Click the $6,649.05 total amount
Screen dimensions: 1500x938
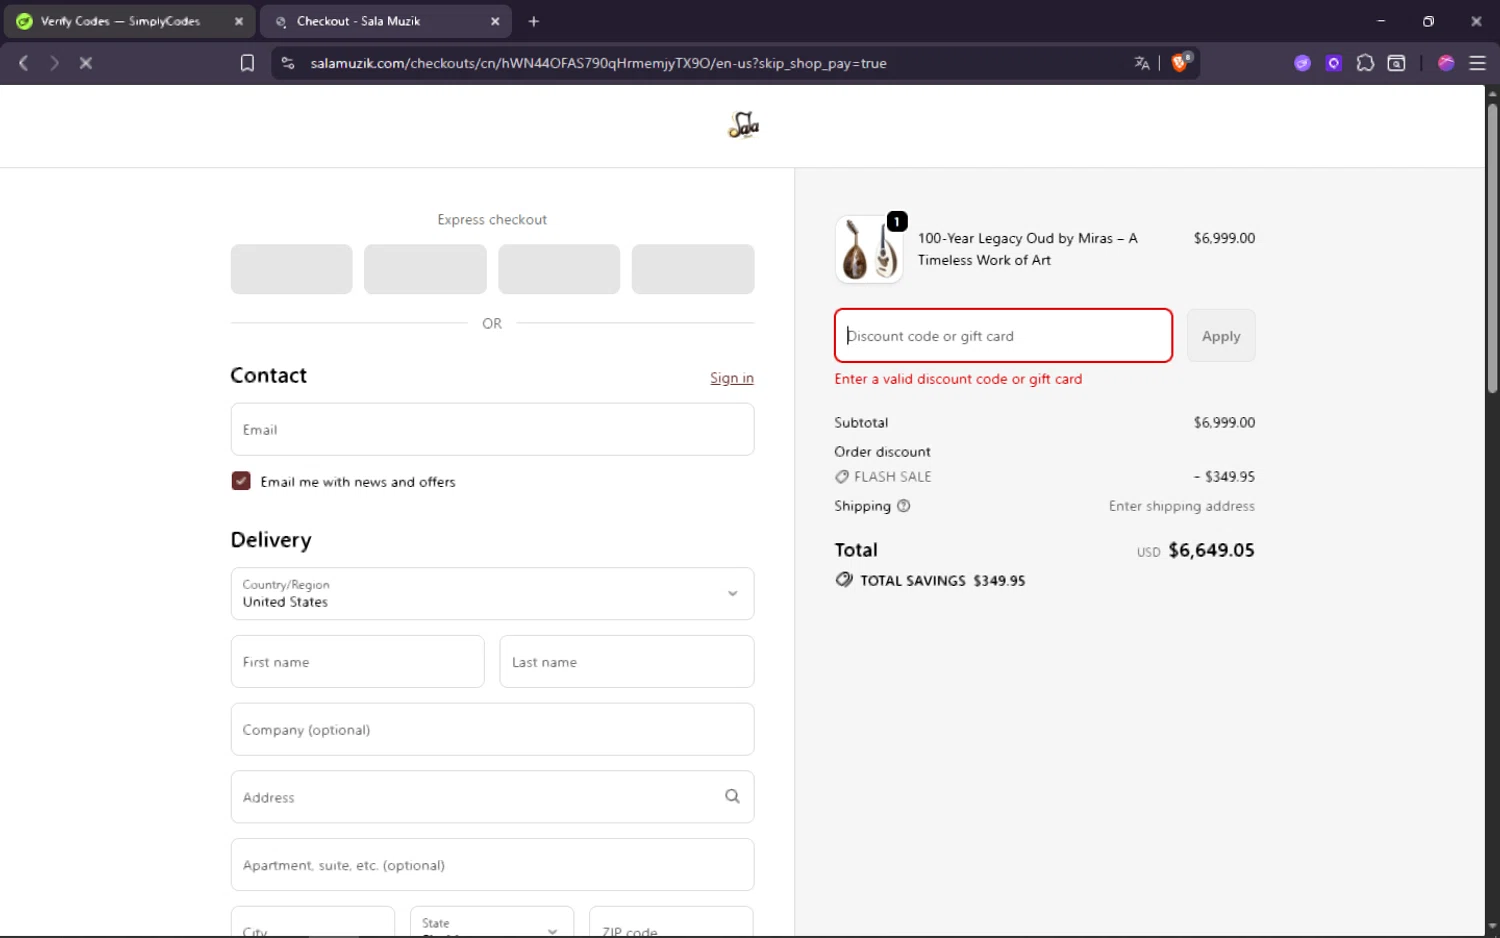(1211, 550)
